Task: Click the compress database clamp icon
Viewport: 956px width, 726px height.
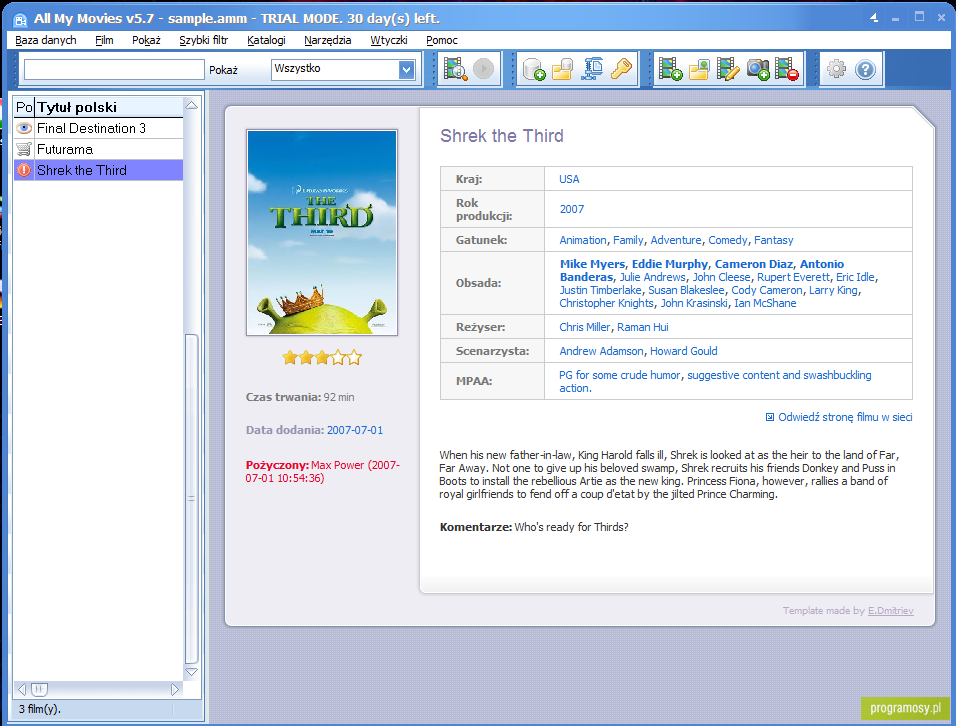Action: (592, 69)
